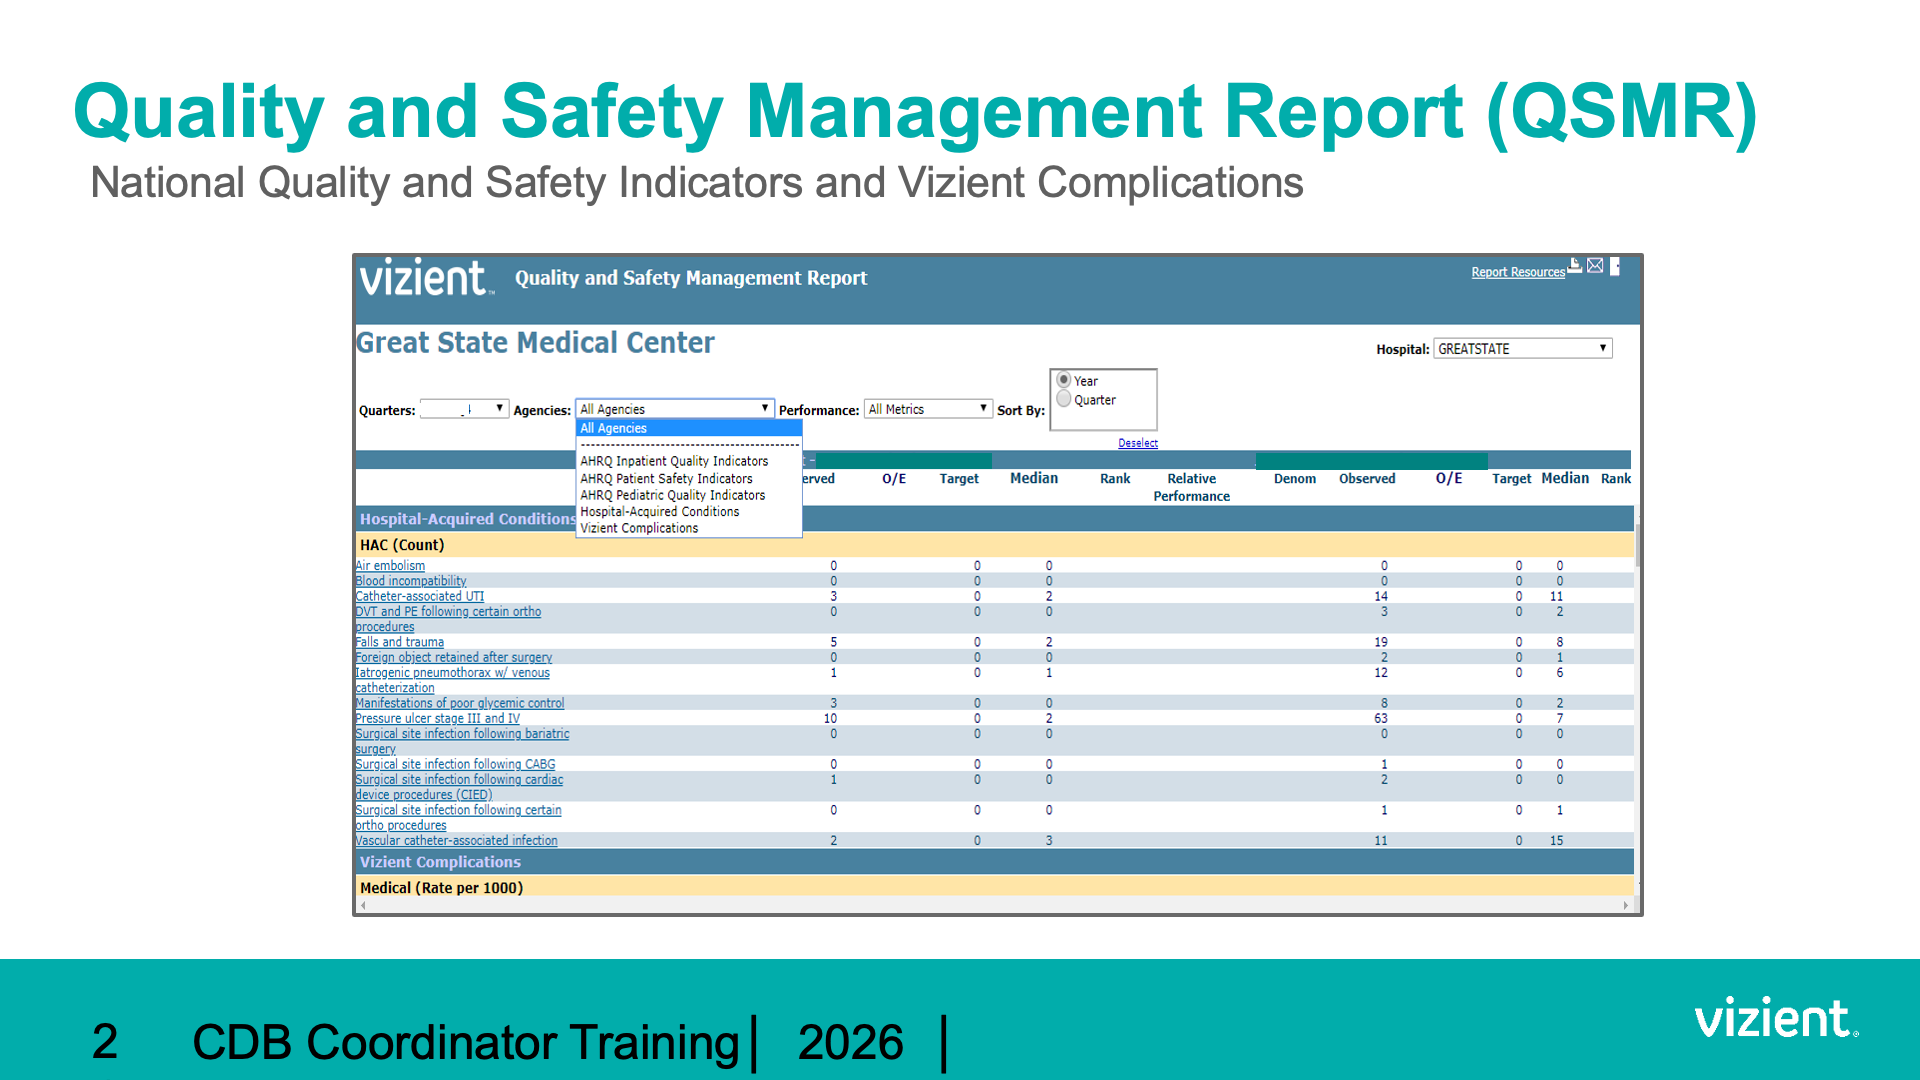Open Foreign object retained after surgery link
Viewport: 1920px width, 1080px height.
pos(453,657)
